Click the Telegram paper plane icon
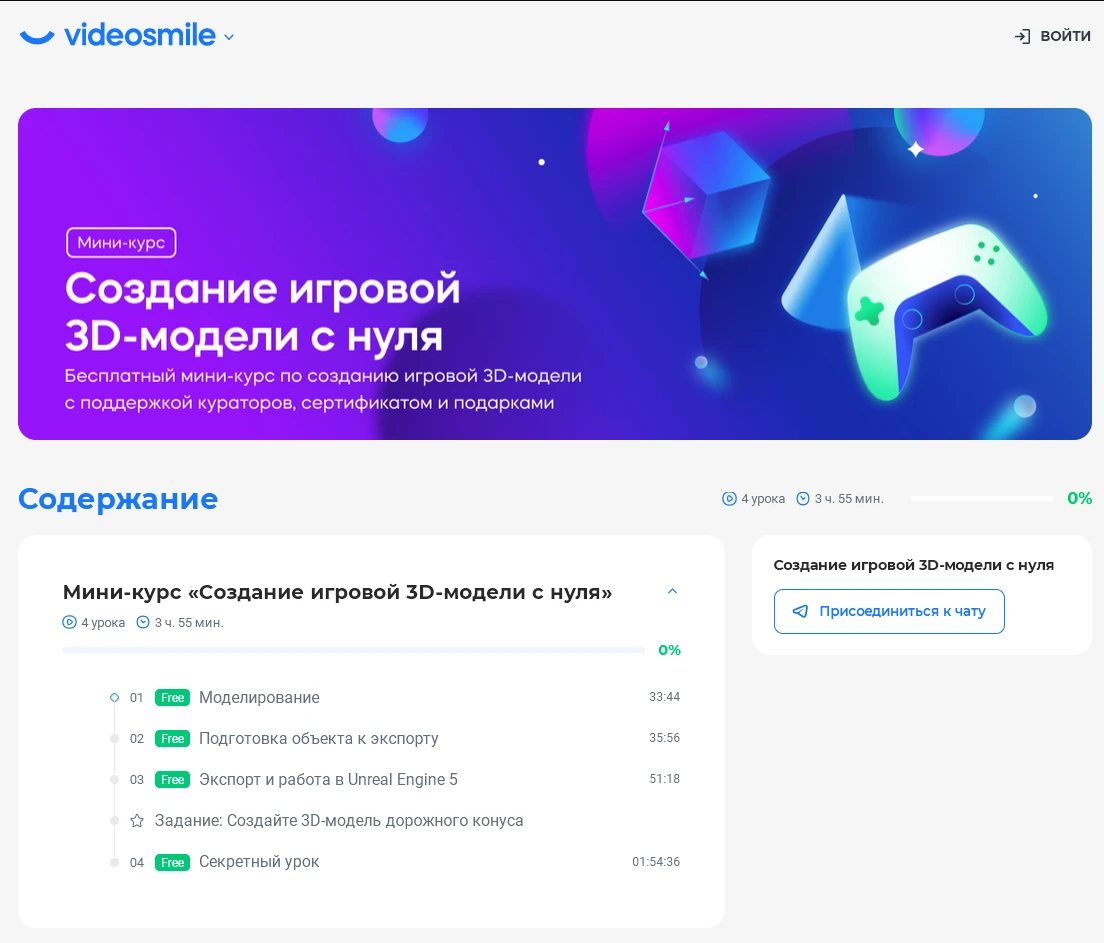 pyautogui.click(x=801, y=611)
